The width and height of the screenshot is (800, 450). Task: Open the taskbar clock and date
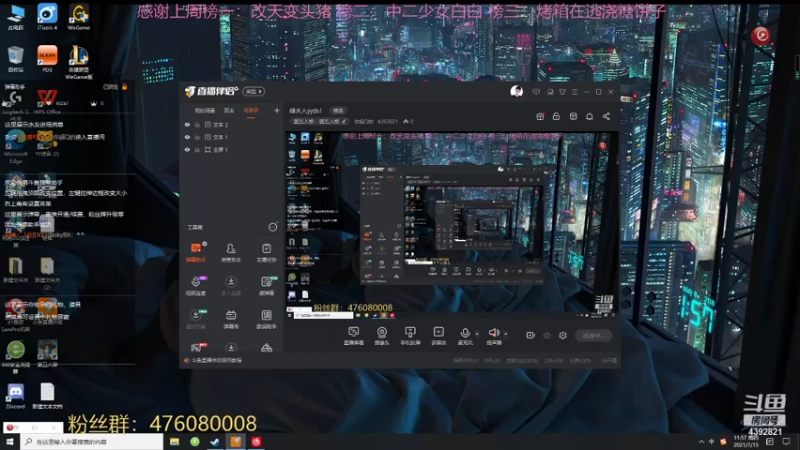[x=746, y=442]
